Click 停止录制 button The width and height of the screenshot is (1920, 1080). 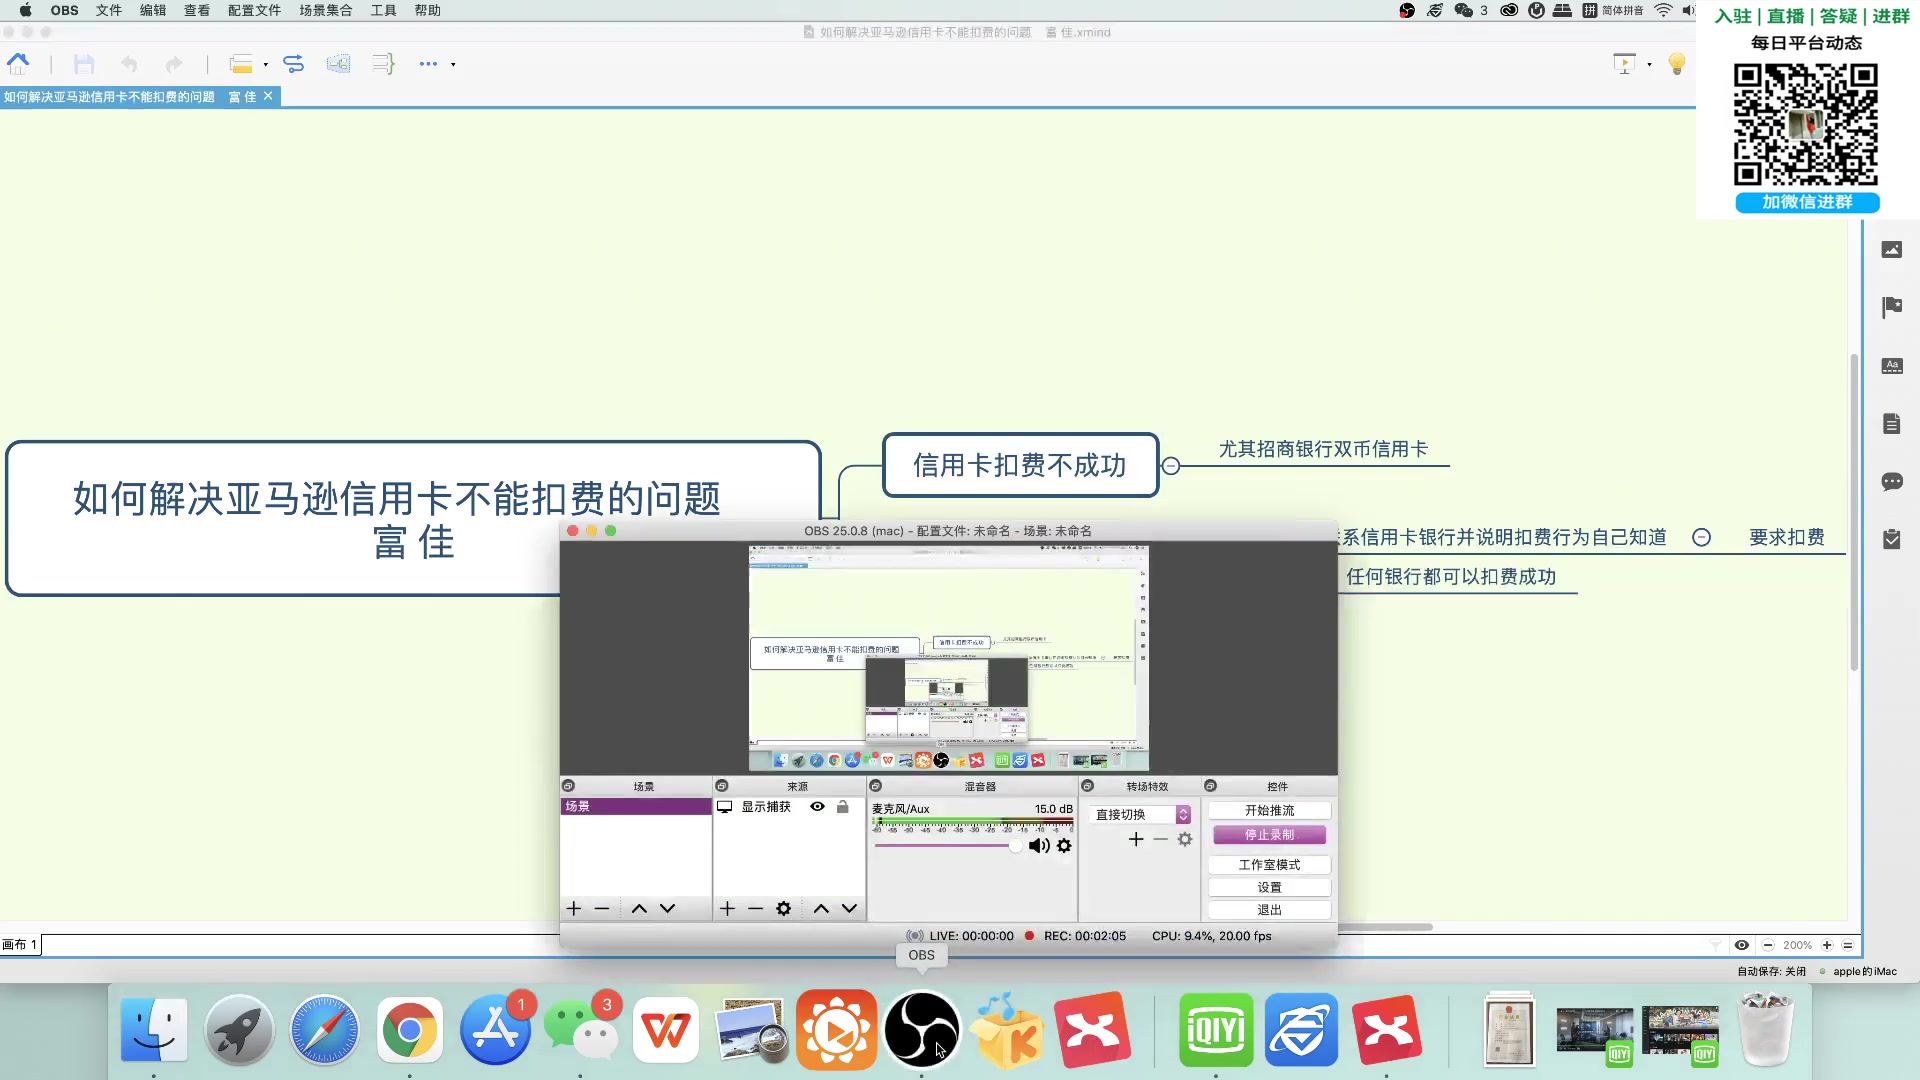[1269, 834]
